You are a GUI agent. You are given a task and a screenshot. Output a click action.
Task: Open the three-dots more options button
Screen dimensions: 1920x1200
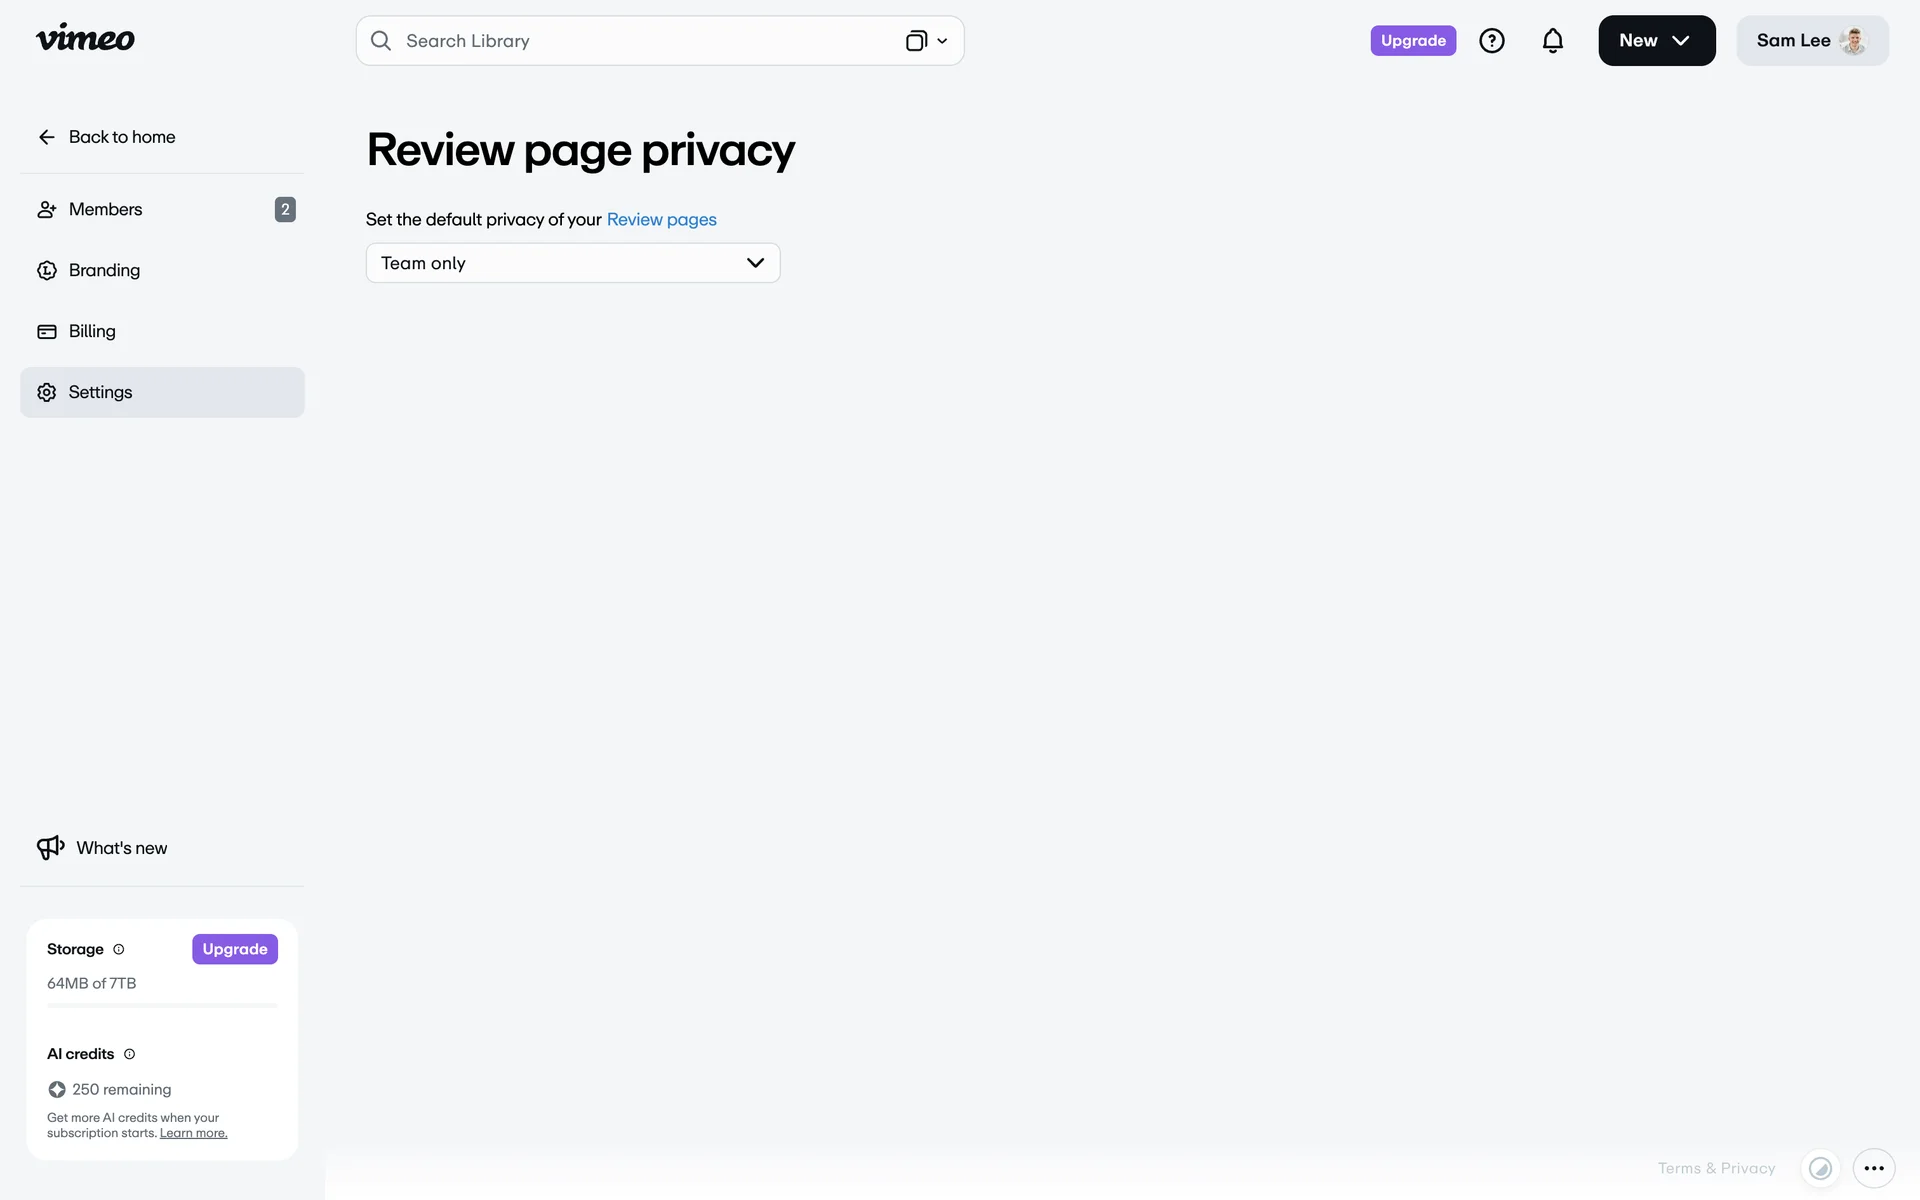[1873, 1168]
